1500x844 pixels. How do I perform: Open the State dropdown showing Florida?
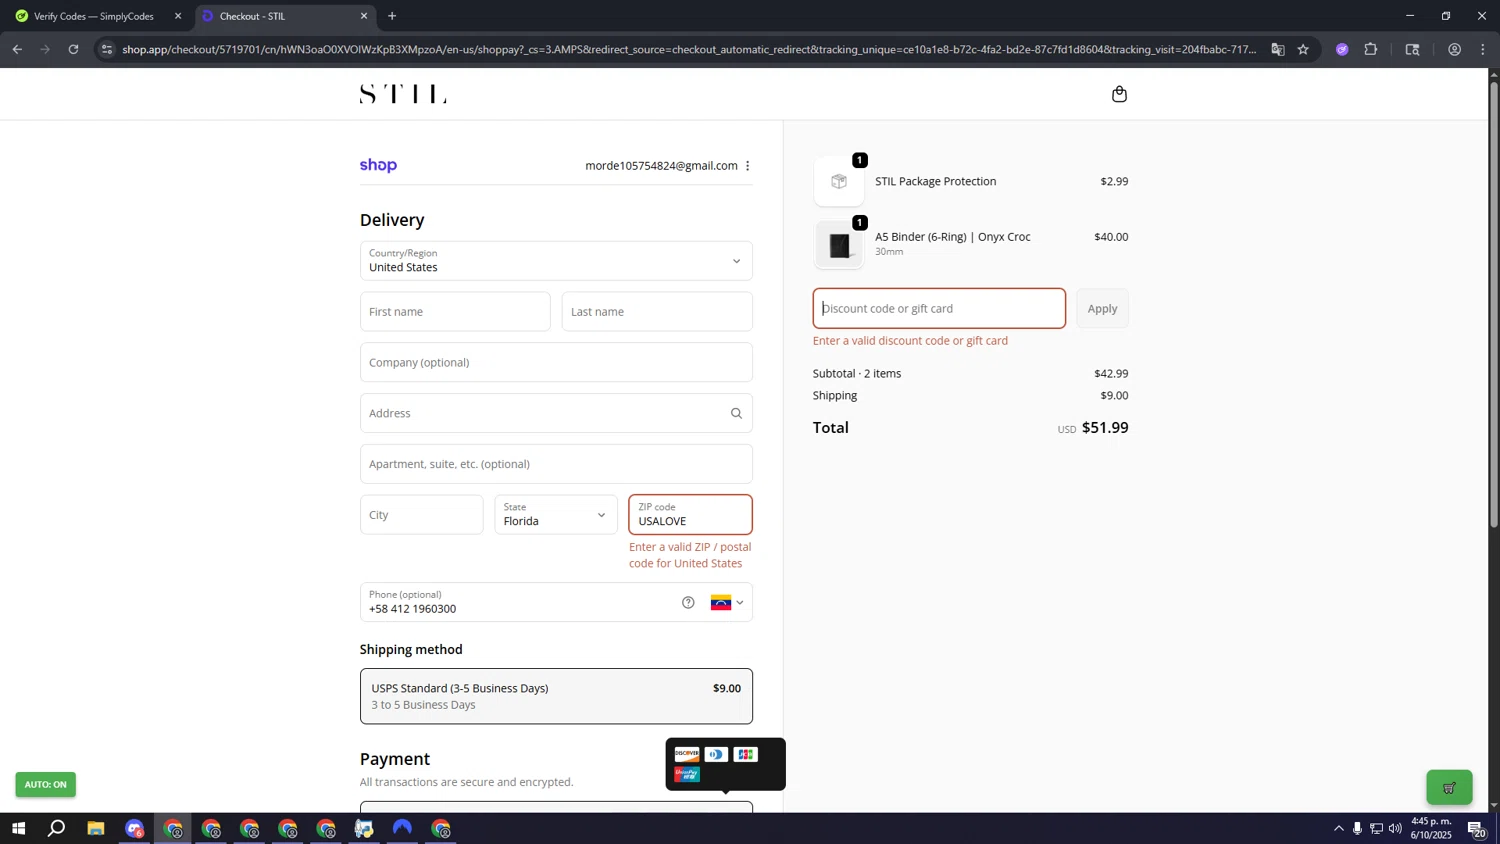pyautogui.click(x=556, y=515)
